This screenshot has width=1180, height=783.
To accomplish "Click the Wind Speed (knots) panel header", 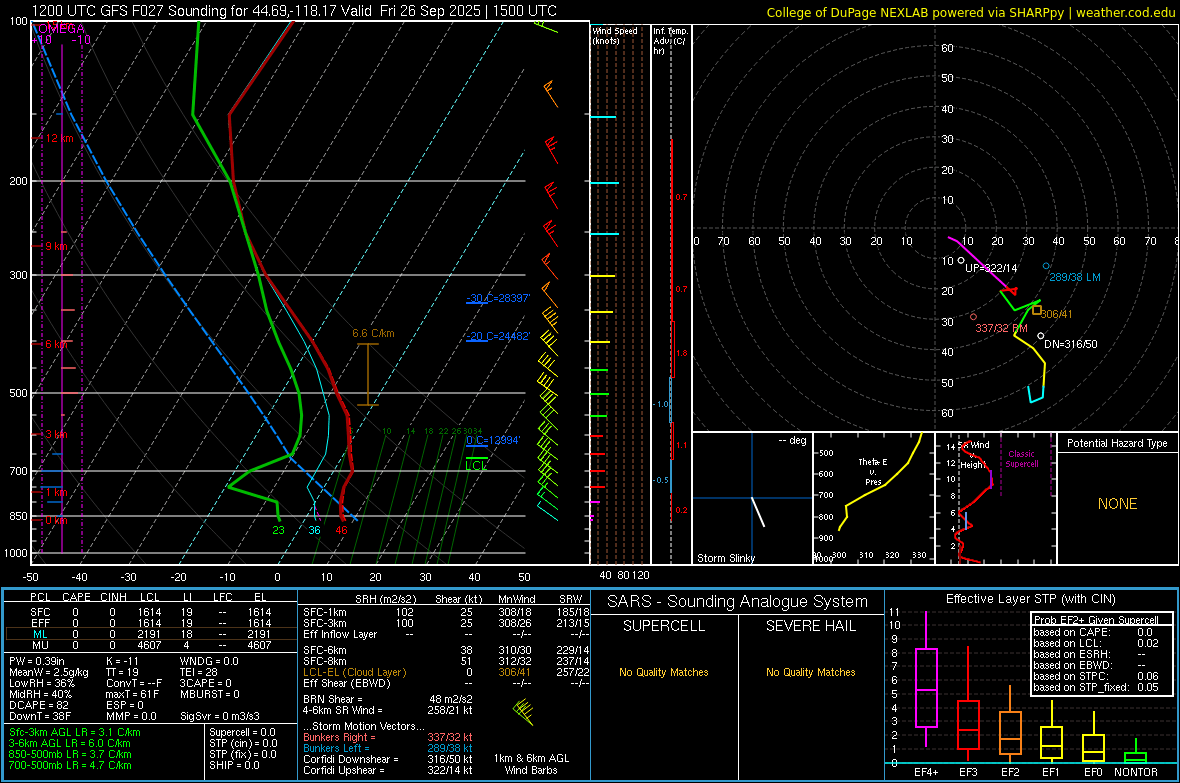I will pos(615,35).
